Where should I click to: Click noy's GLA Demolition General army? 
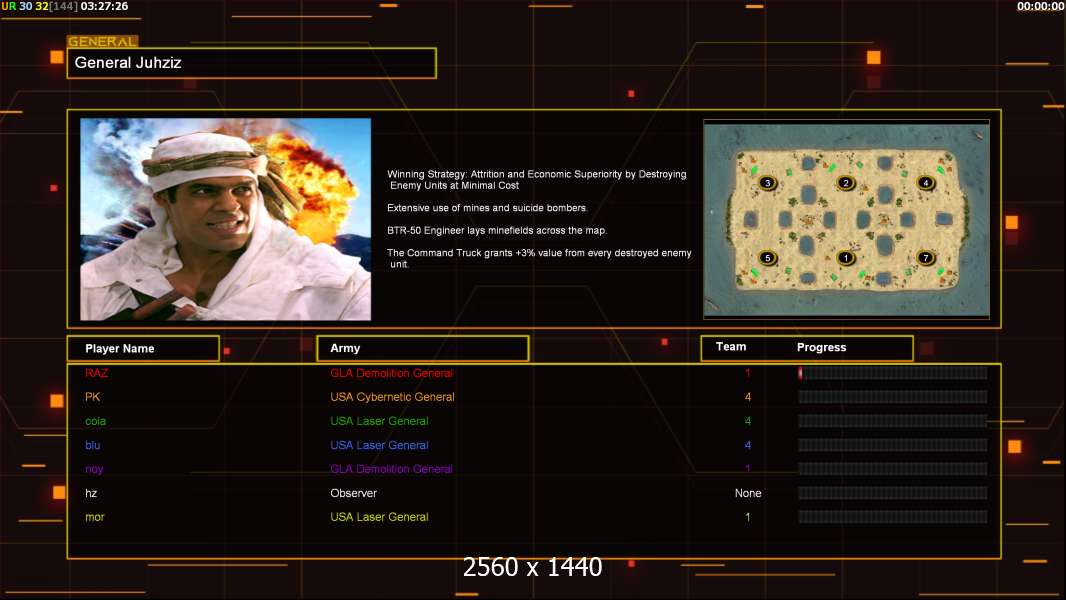pyautogui.click(x=392, y=469)
